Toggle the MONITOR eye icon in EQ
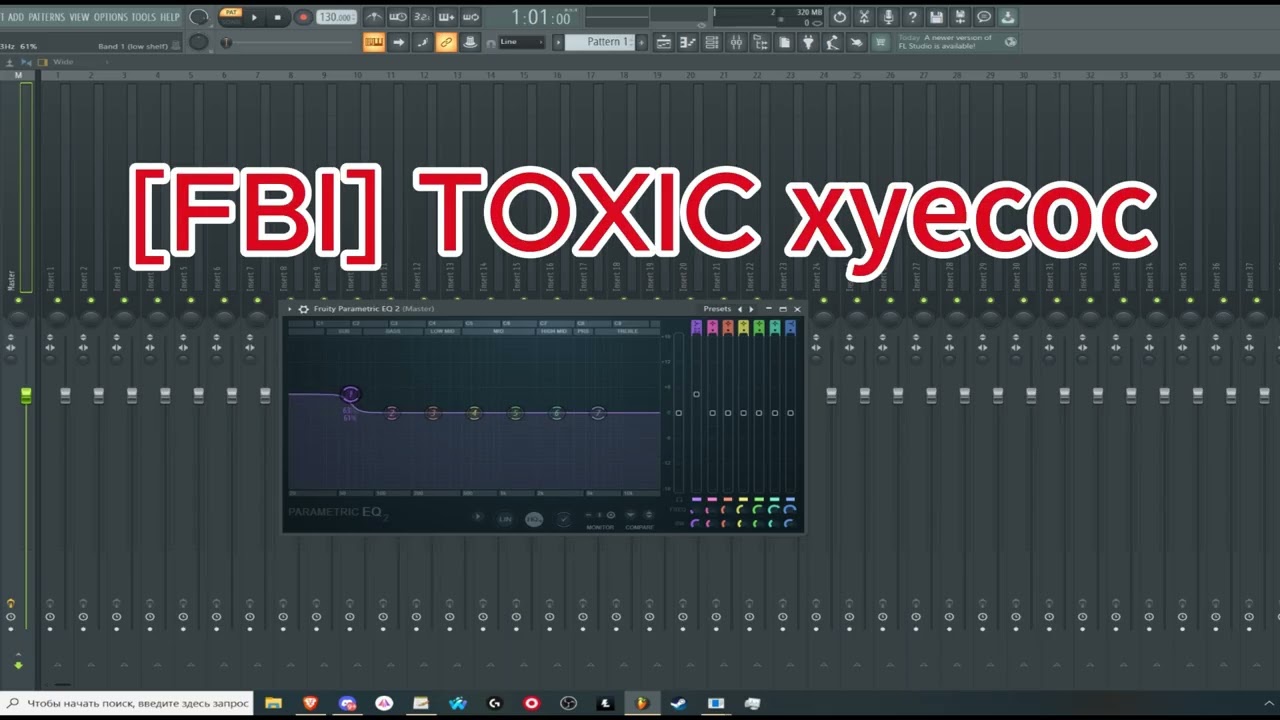 click(610, 515)
